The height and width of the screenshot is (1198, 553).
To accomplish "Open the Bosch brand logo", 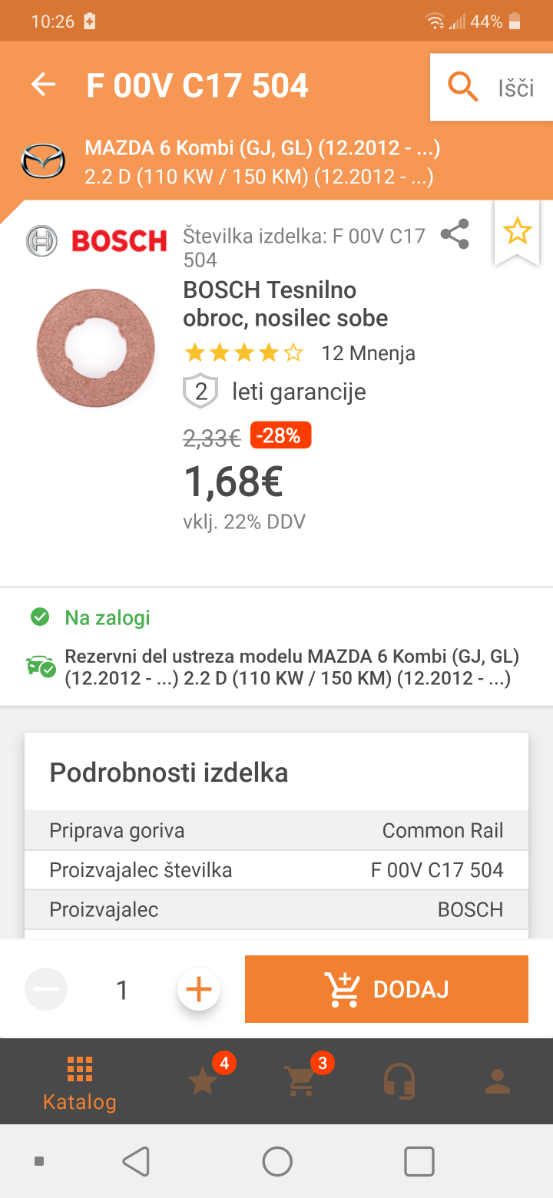I will coord(96,241).
